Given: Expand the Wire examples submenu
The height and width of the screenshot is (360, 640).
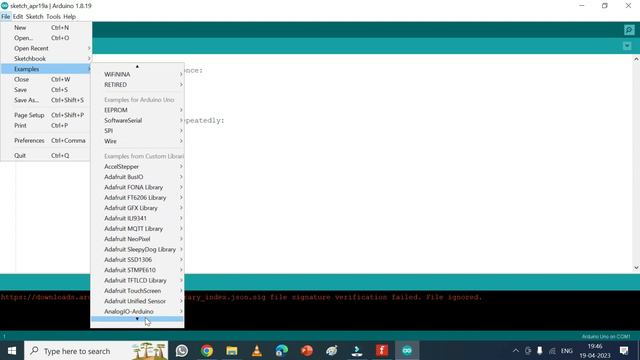Looking at the screenshot, I should pyautogui.click(x=138, y=141).
